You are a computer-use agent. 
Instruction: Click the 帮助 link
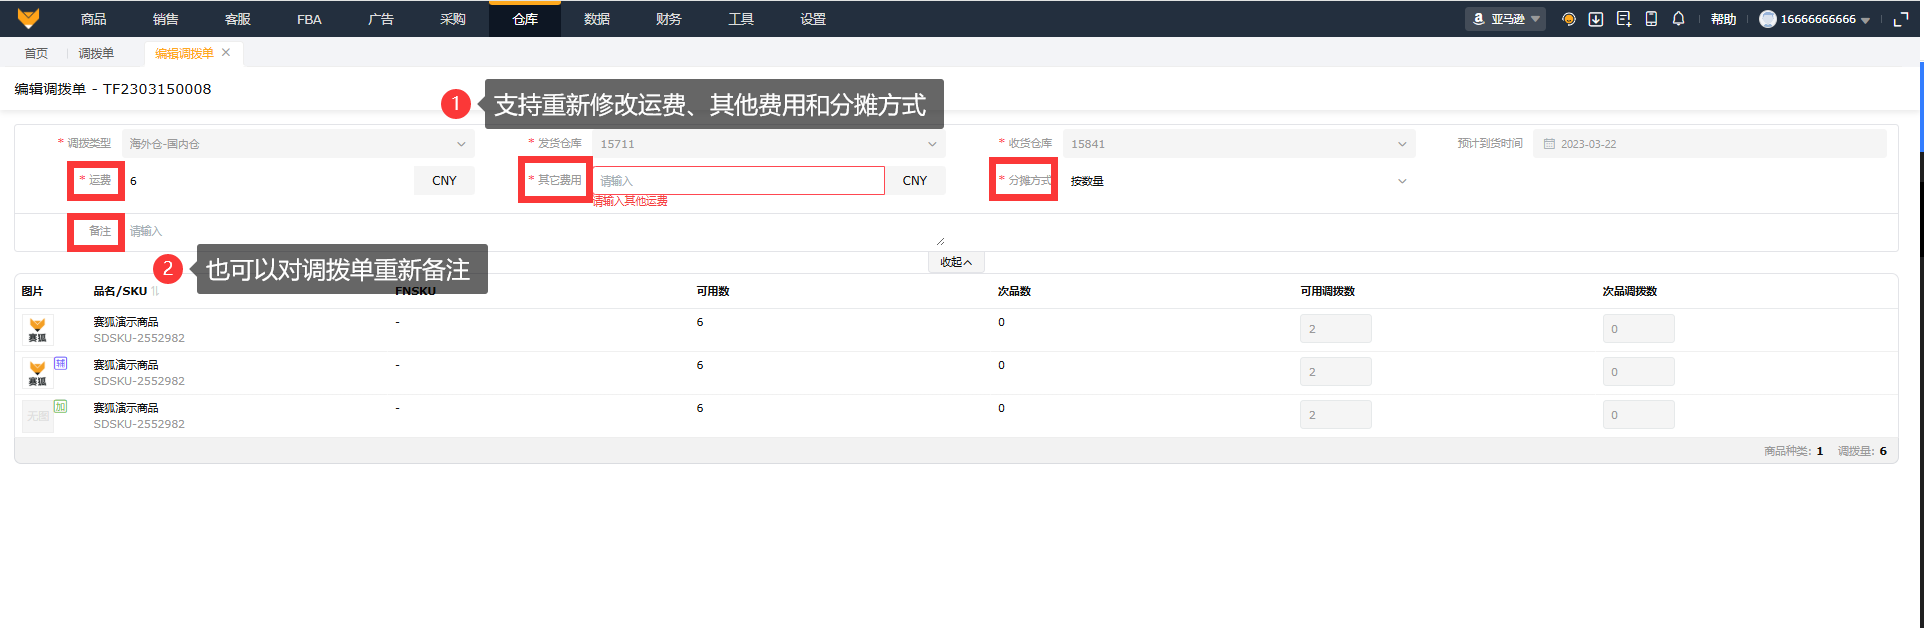(x=1723, y=19)
